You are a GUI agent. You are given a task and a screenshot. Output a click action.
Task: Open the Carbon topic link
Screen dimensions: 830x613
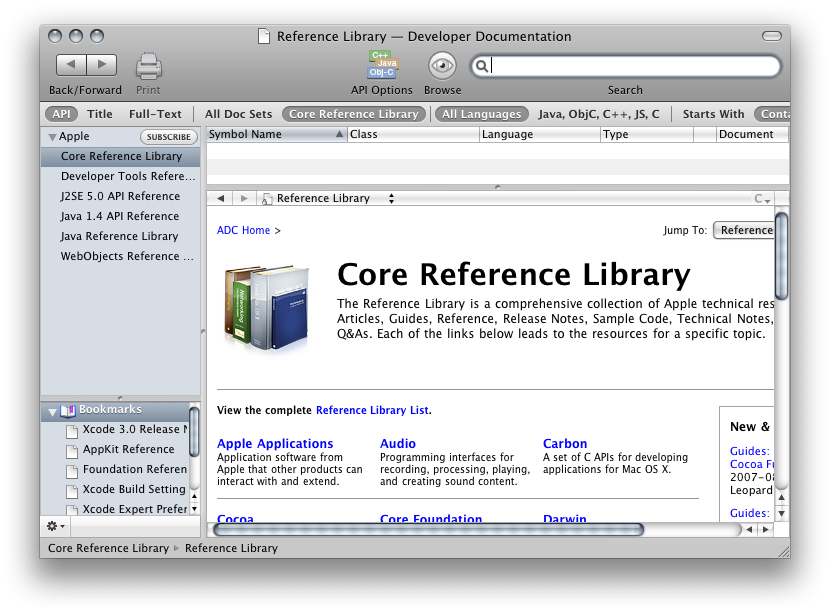coord(565,444)
